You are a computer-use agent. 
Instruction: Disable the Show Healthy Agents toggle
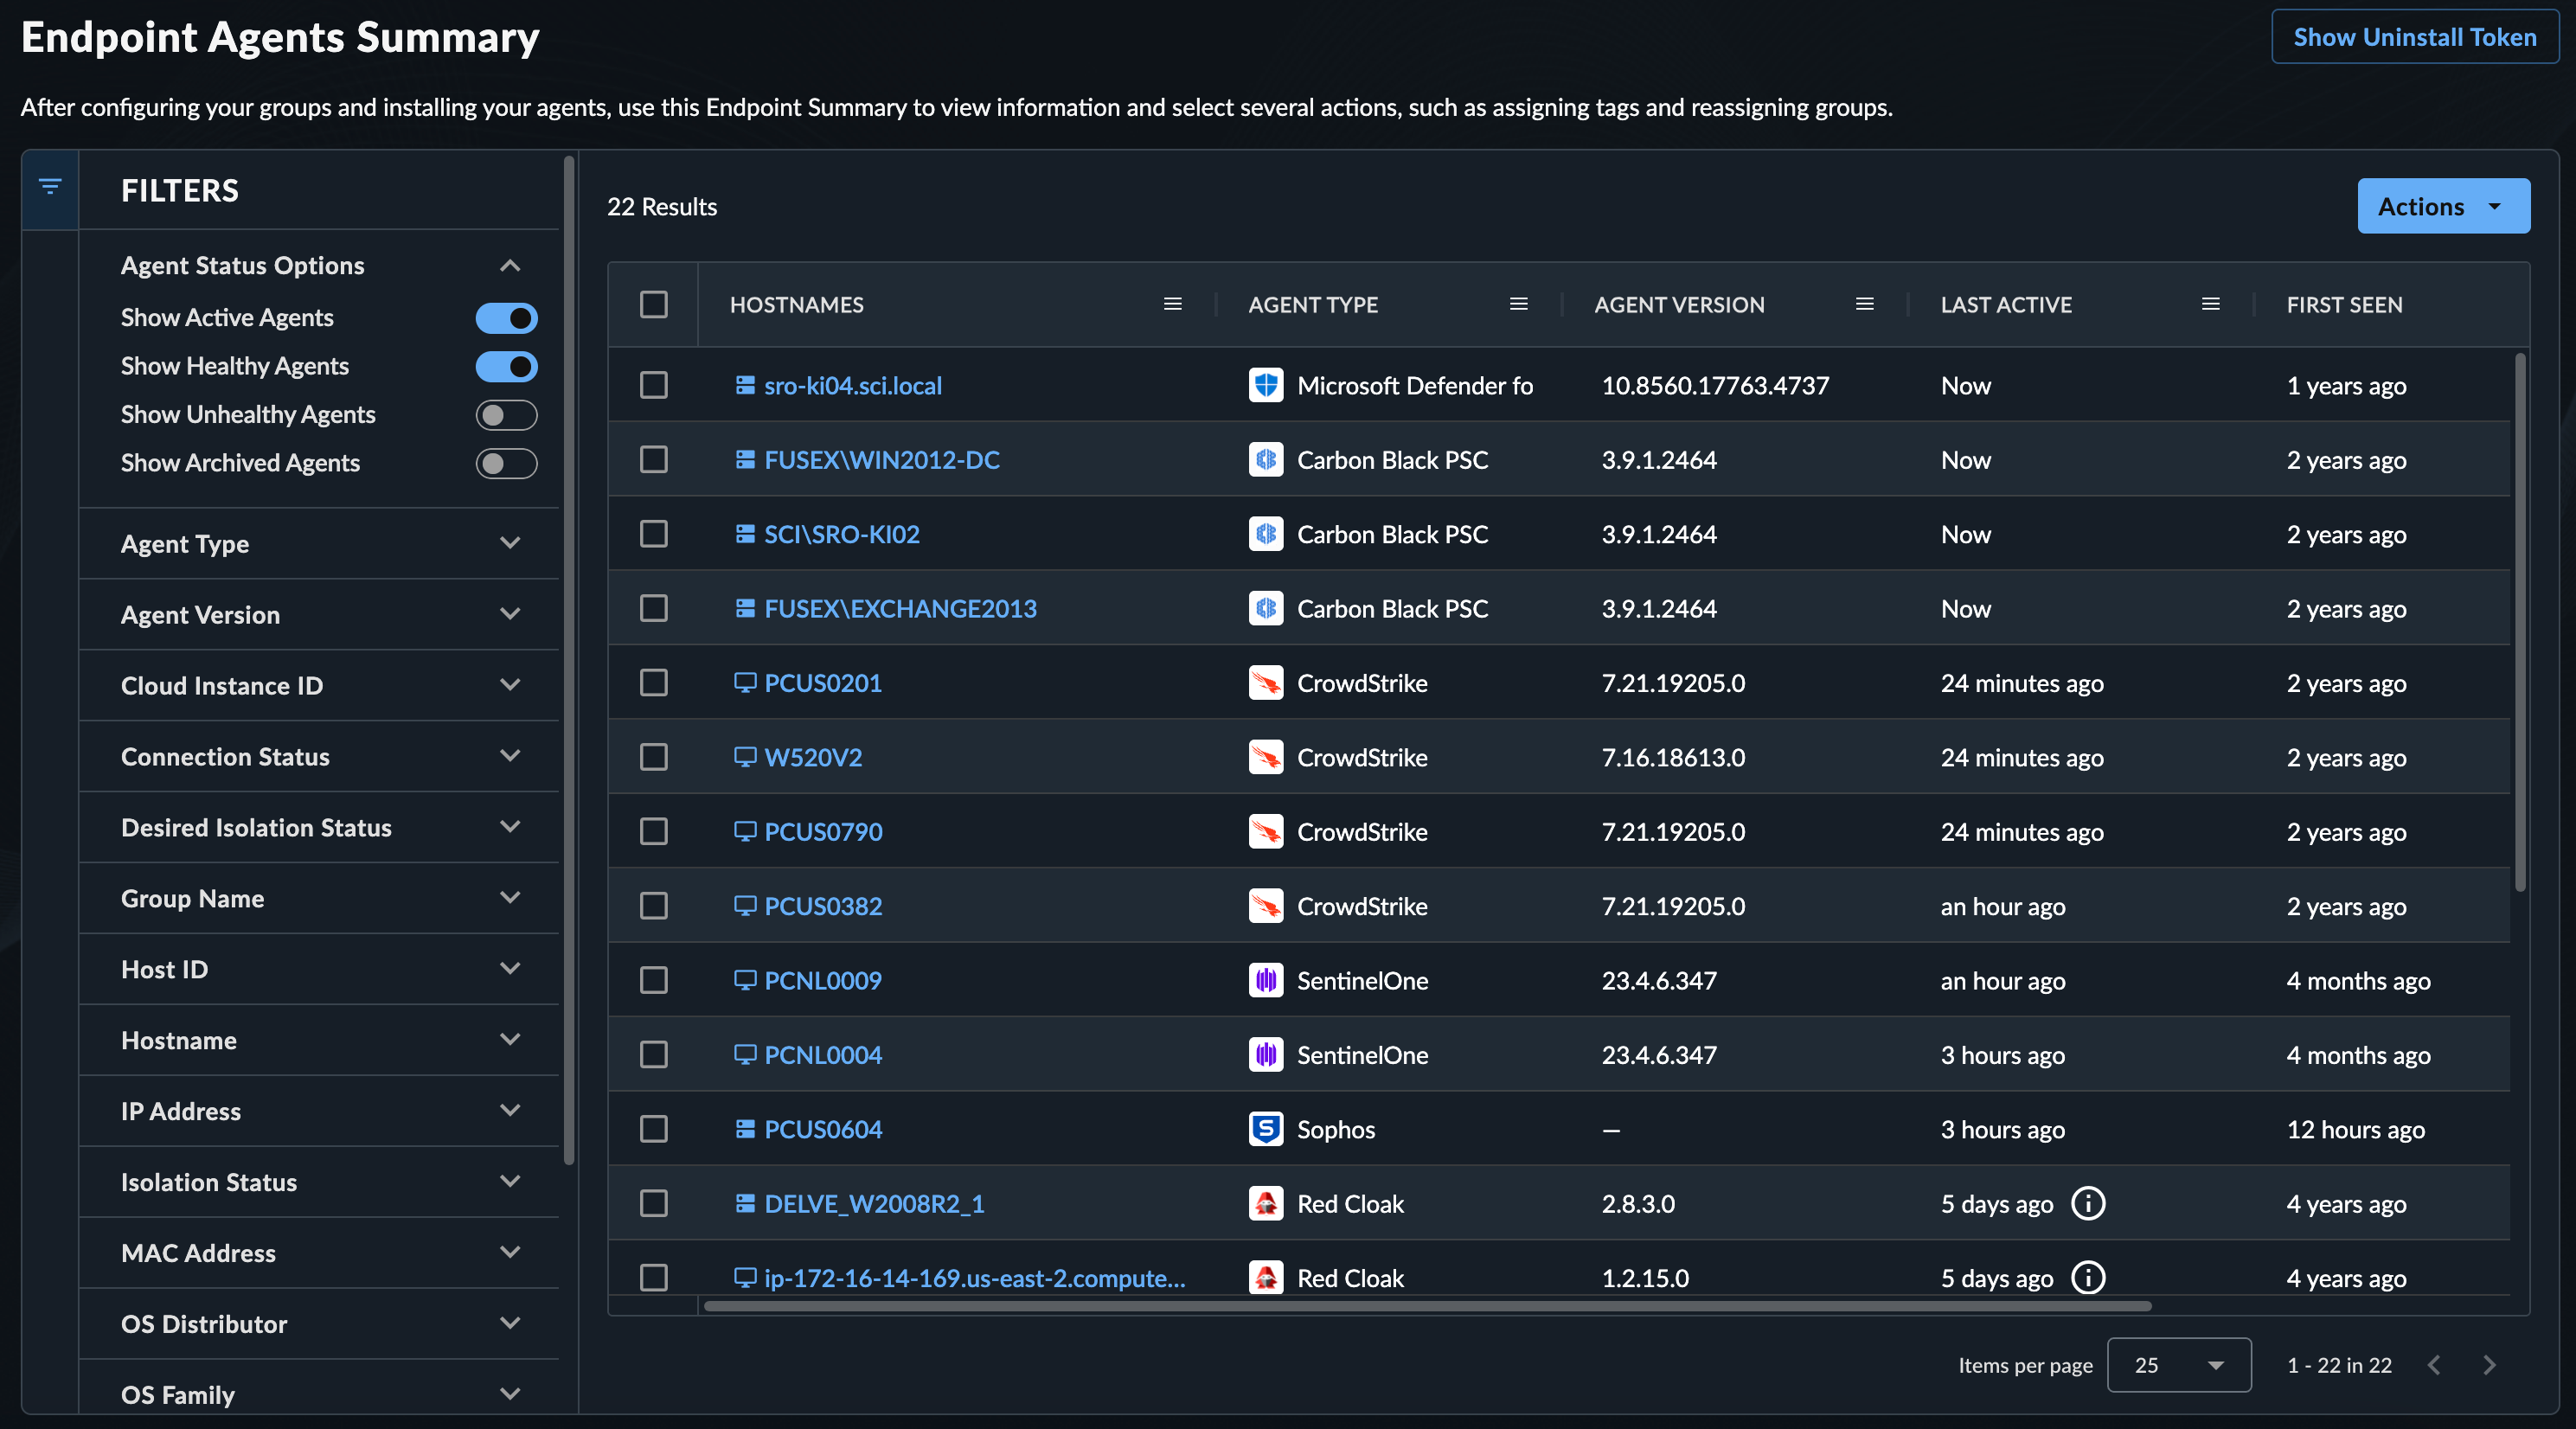pos(506,366)
